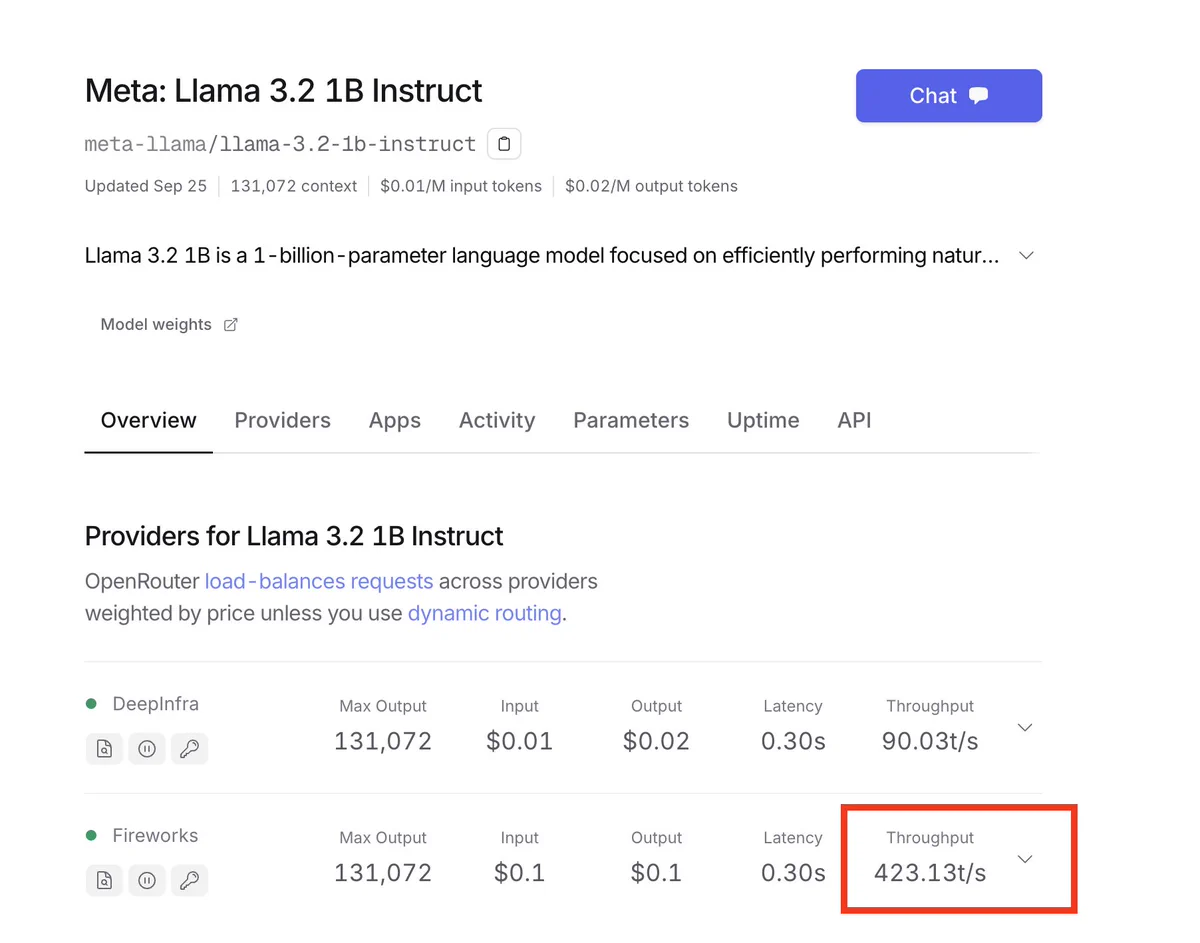1200x943 pixels.
Task: Click Fireworks' $0.1 input price
Action: point(519,873)
